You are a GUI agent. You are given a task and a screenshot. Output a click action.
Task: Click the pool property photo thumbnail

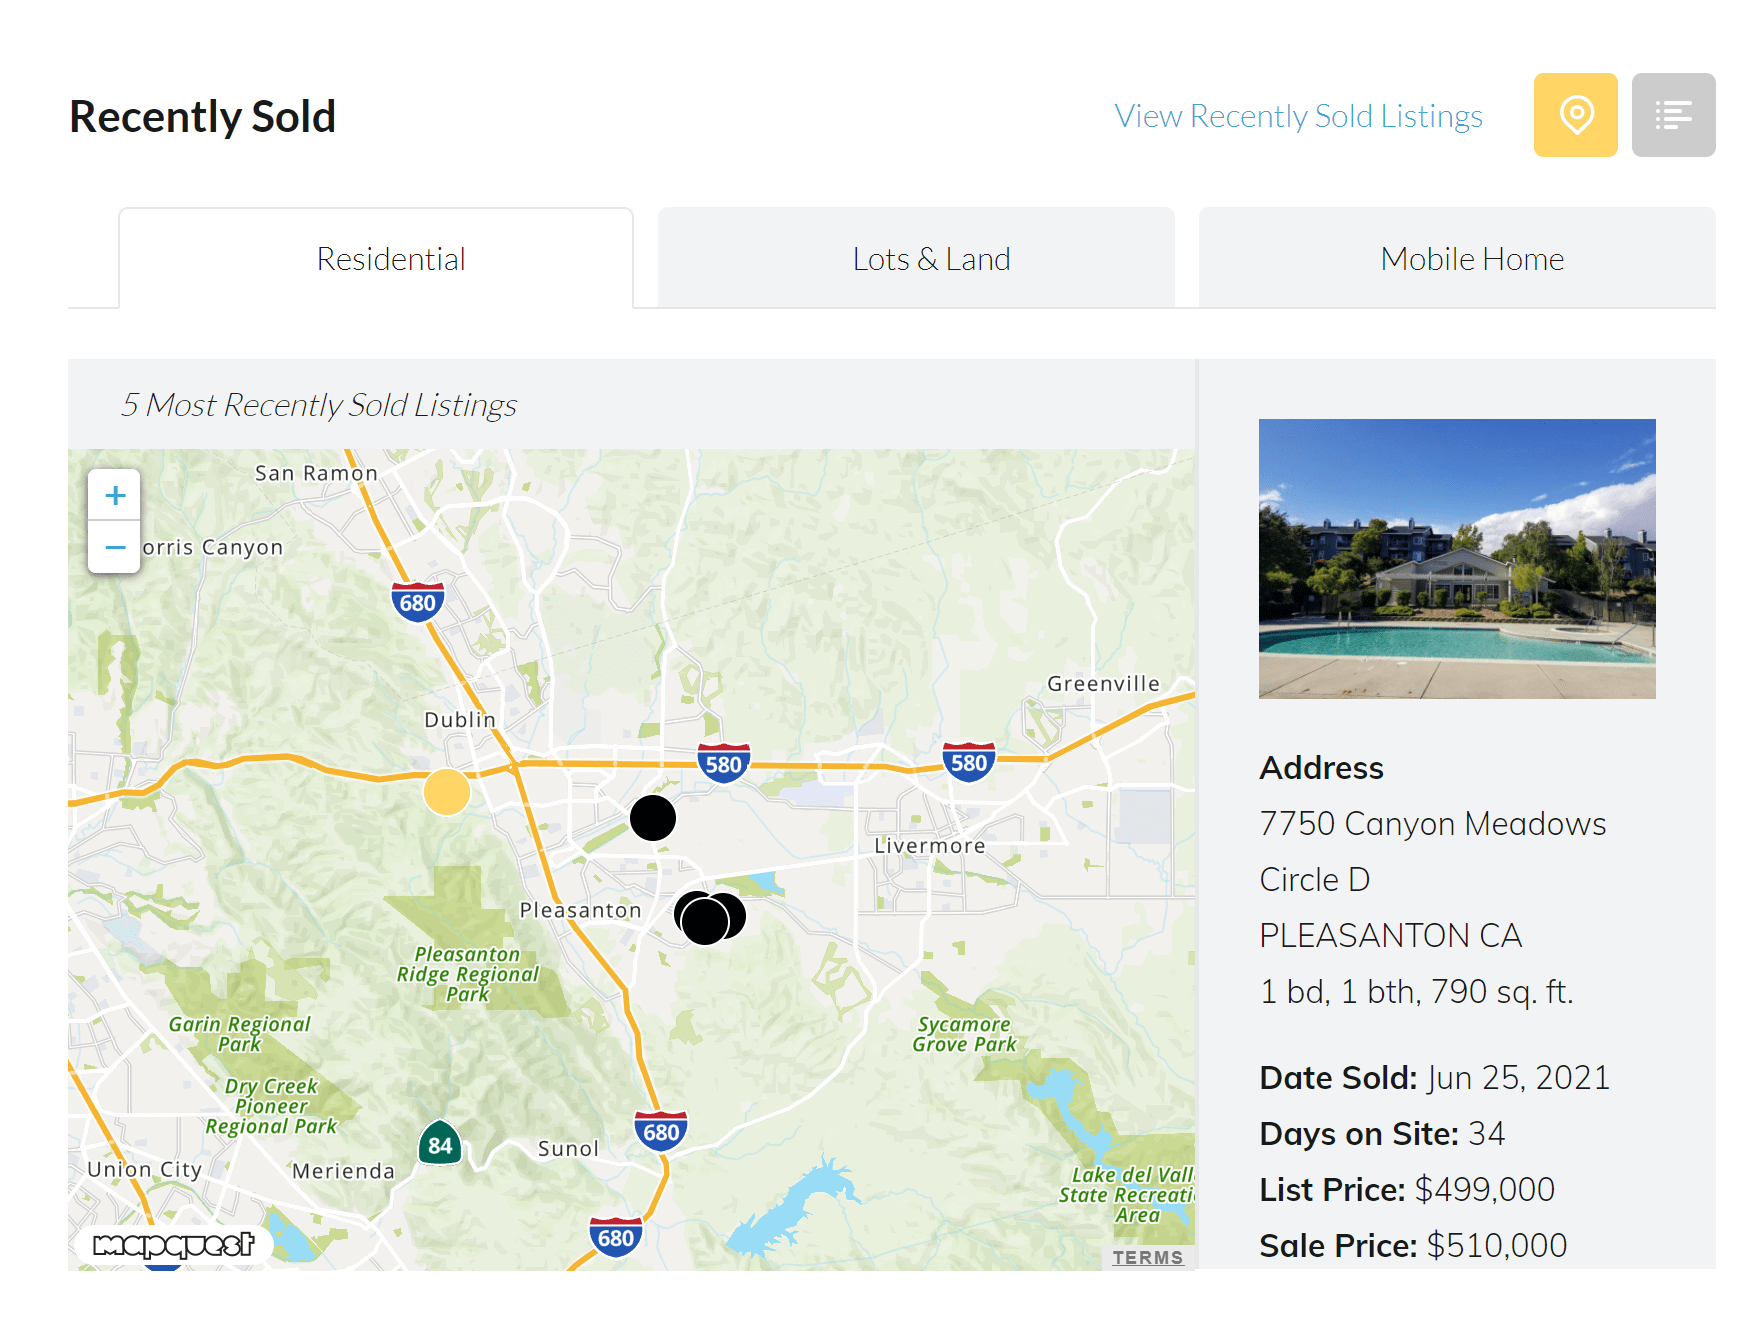(x=1457, y=557)
